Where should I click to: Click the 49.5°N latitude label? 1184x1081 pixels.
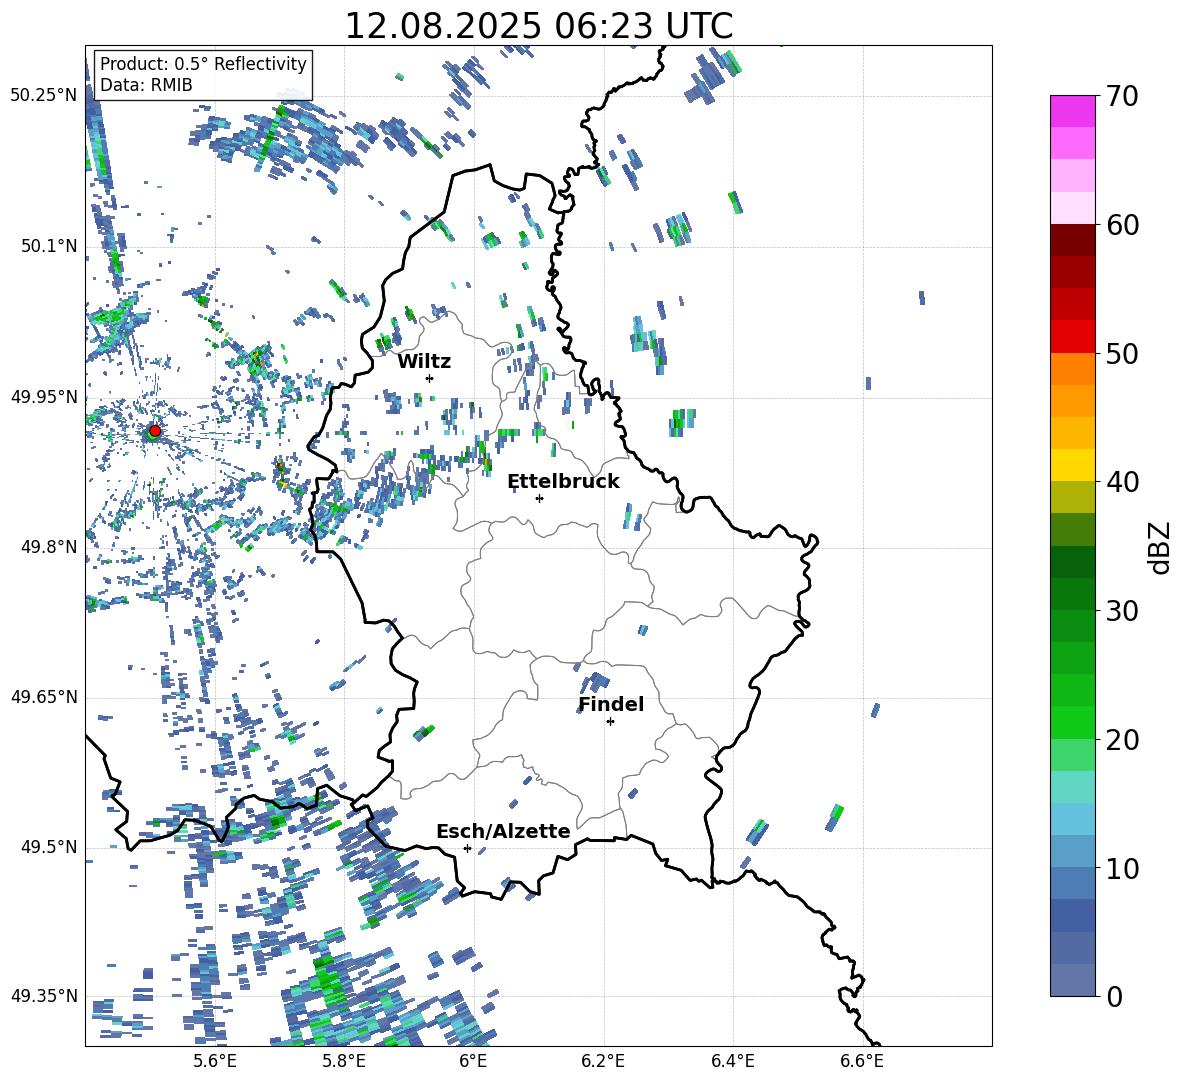click(x=49, y=847)
